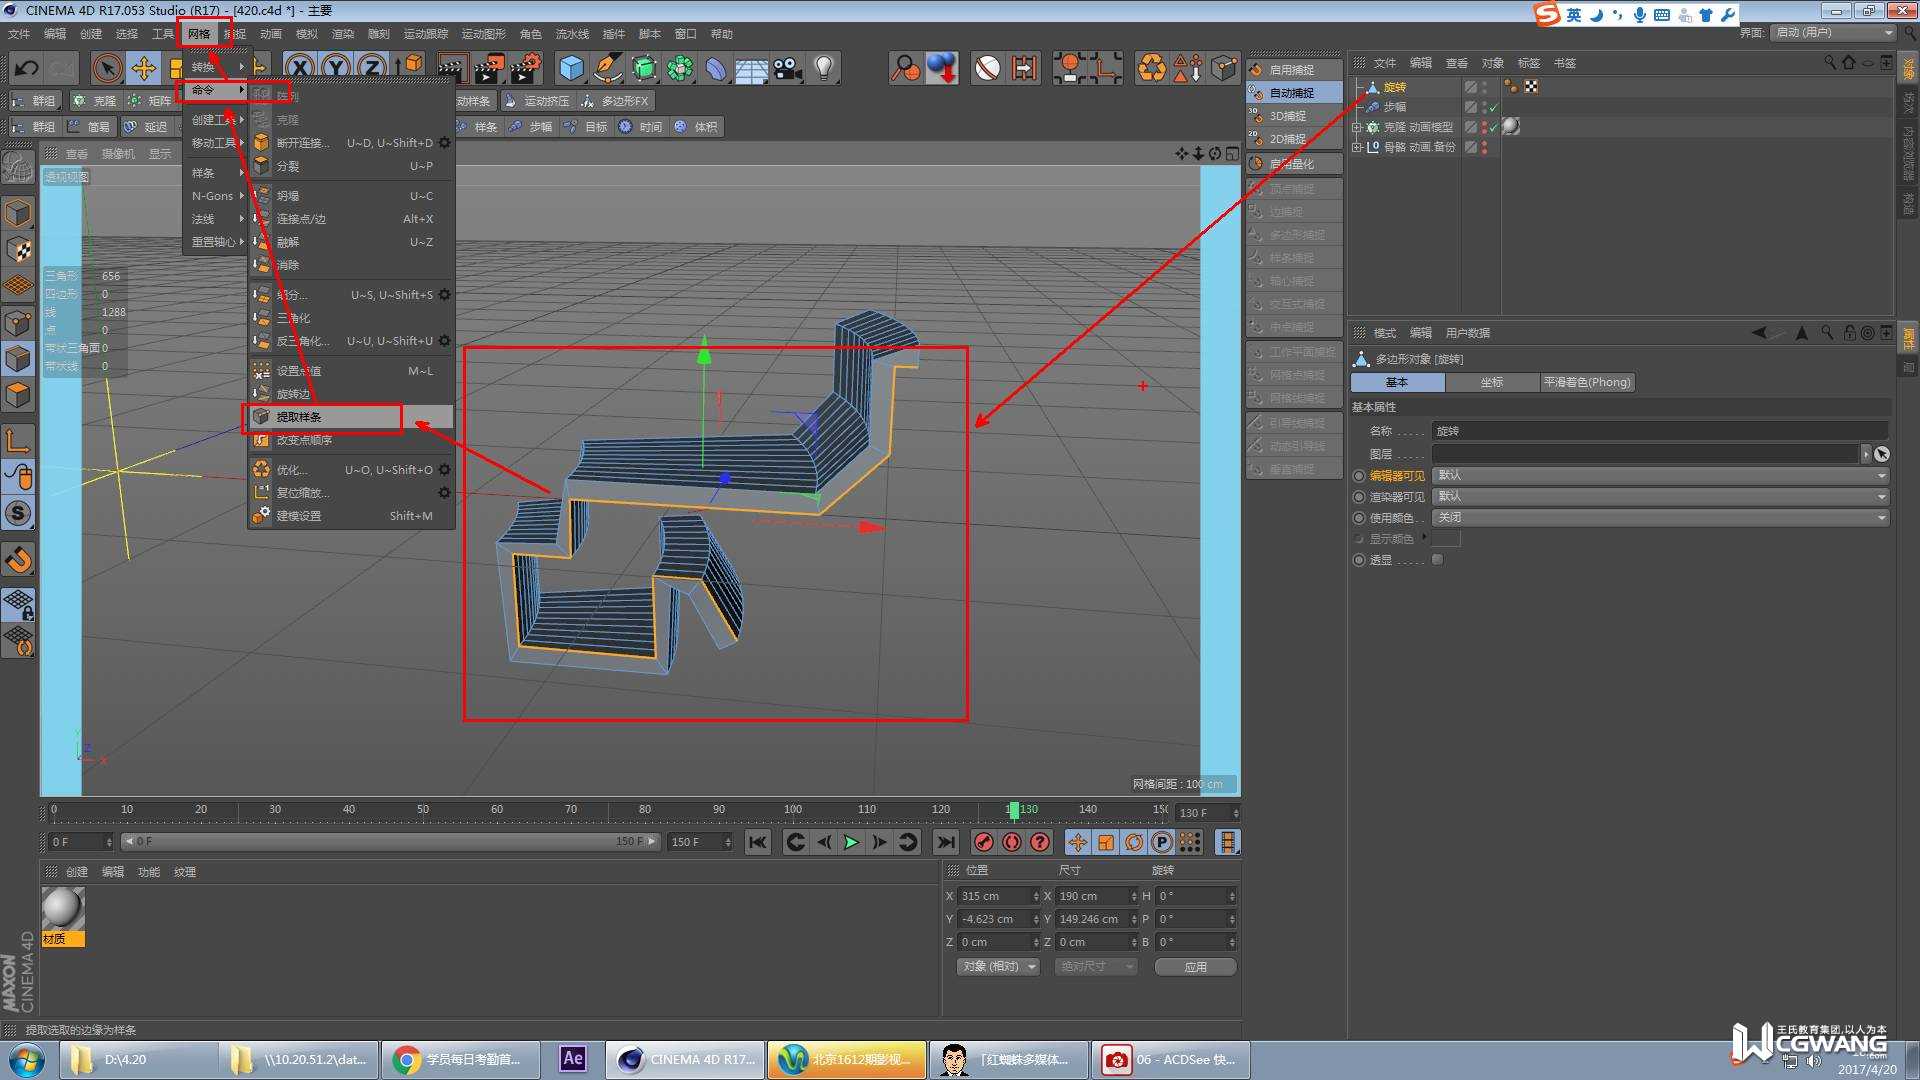Toggle the 透显 checkbox

pos(1437,560)
